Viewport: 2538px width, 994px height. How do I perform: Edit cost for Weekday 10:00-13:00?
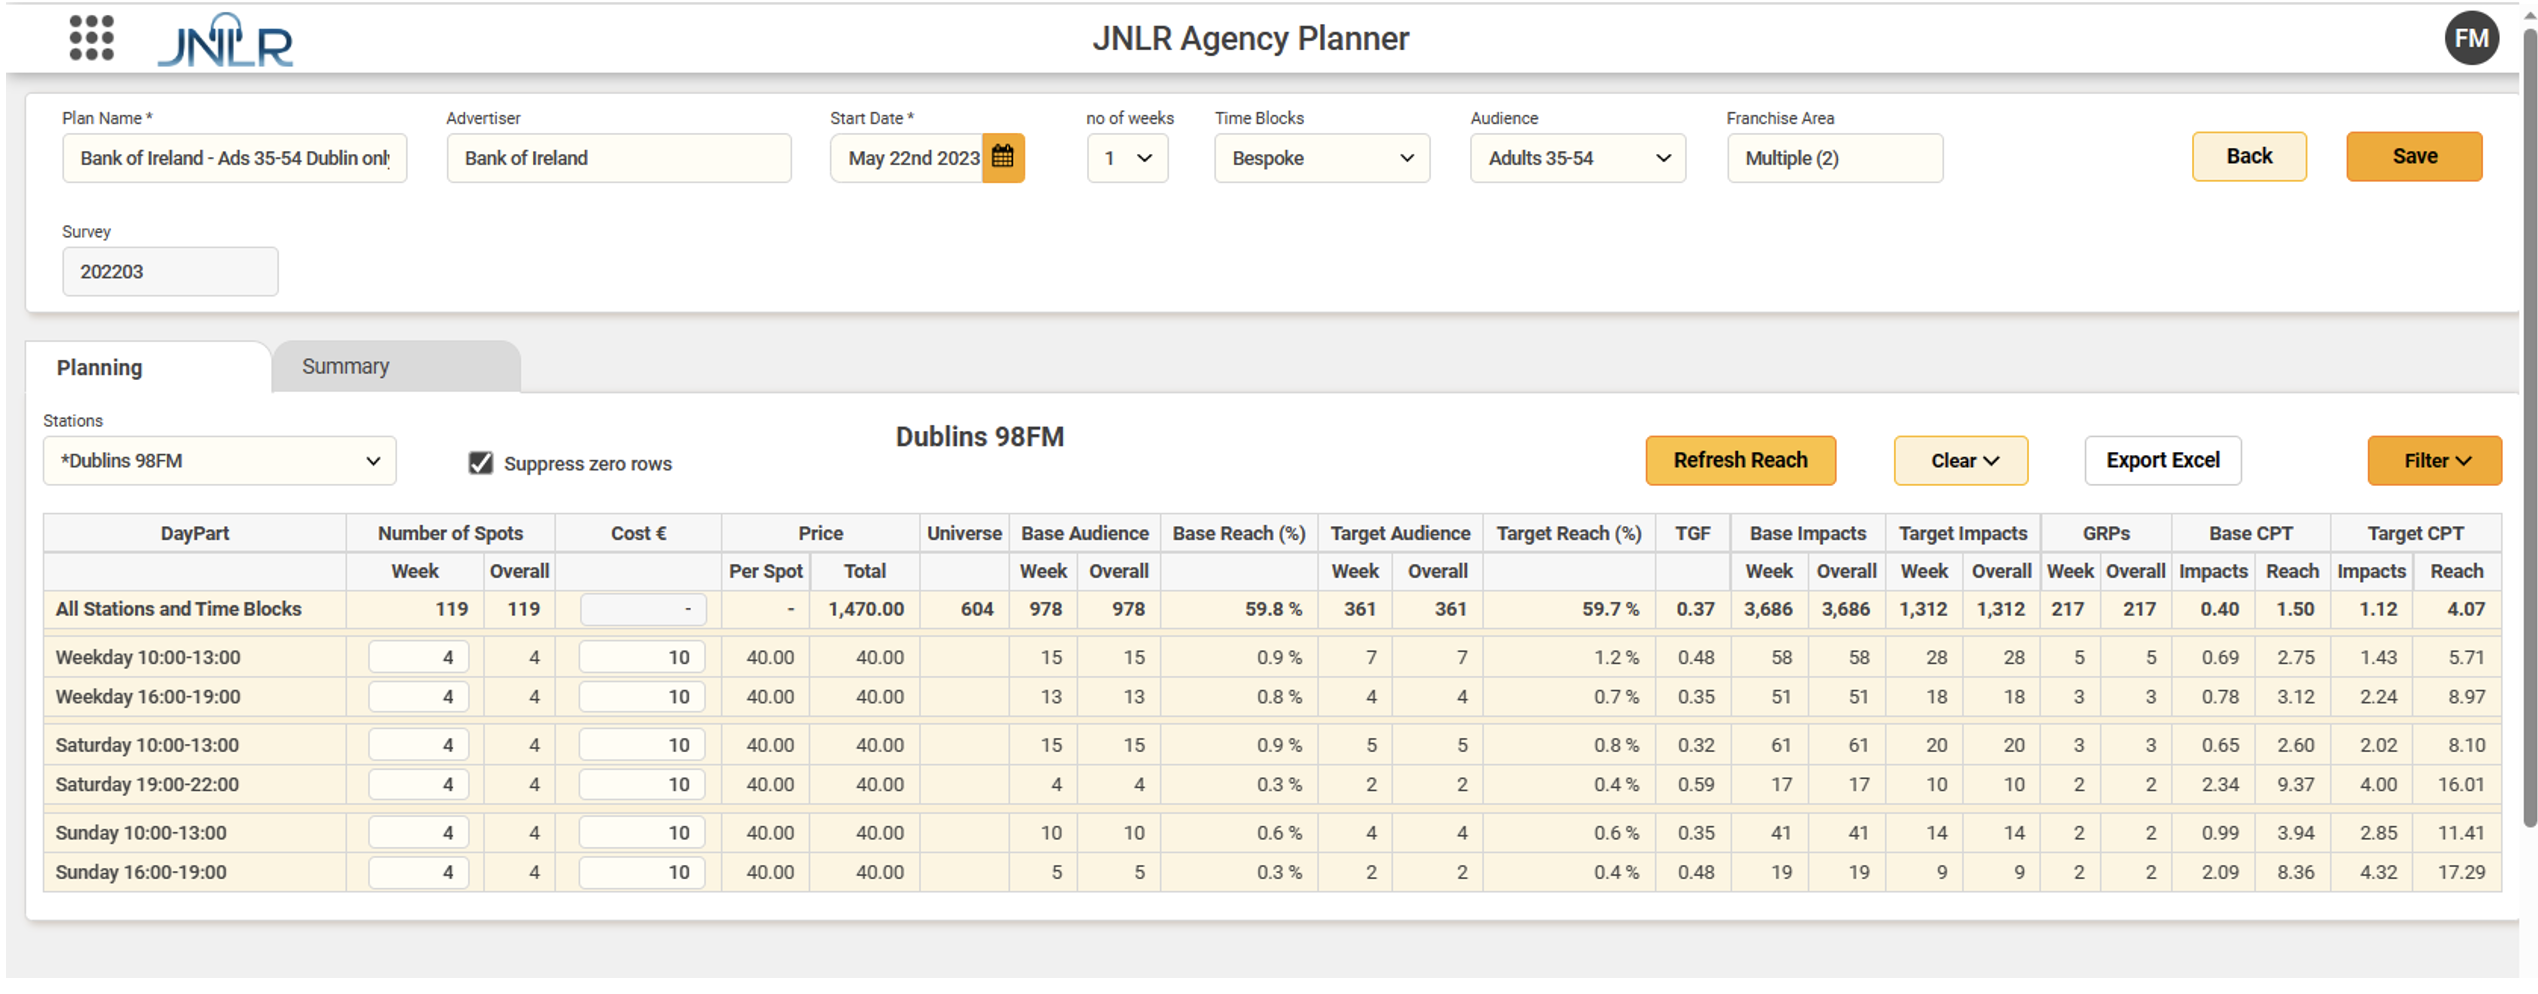[x=642, y=657]
